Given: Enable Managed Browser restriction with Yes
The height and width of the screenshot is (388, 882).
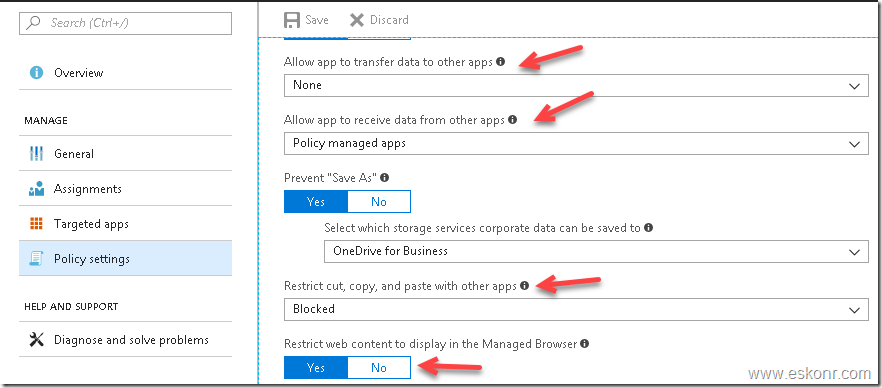Looking at the screenshot, I should coord(316,367).
